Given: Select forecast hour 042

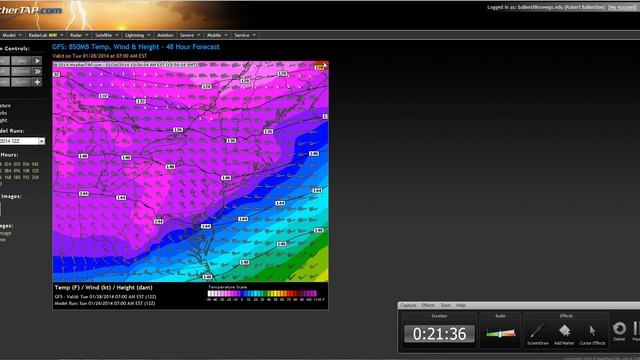Looking at the screenshot, I should 35,164.
